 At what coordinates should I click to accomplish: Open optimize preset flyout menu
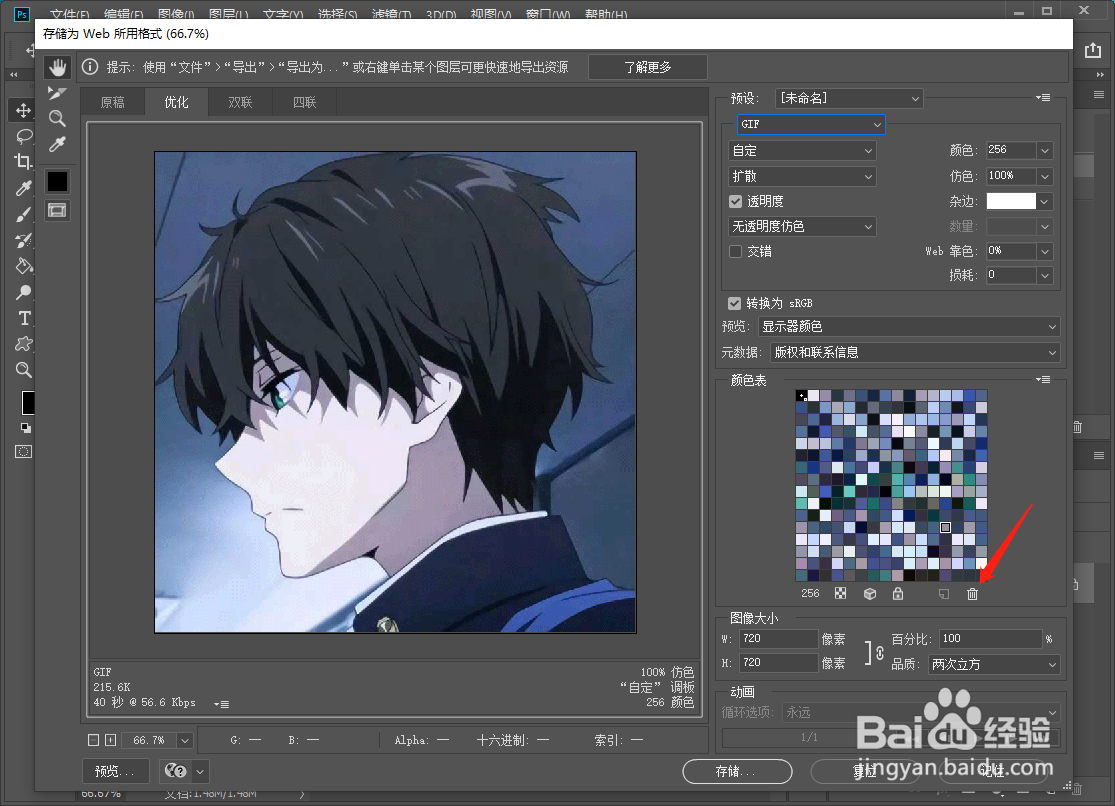(1043, 97)
